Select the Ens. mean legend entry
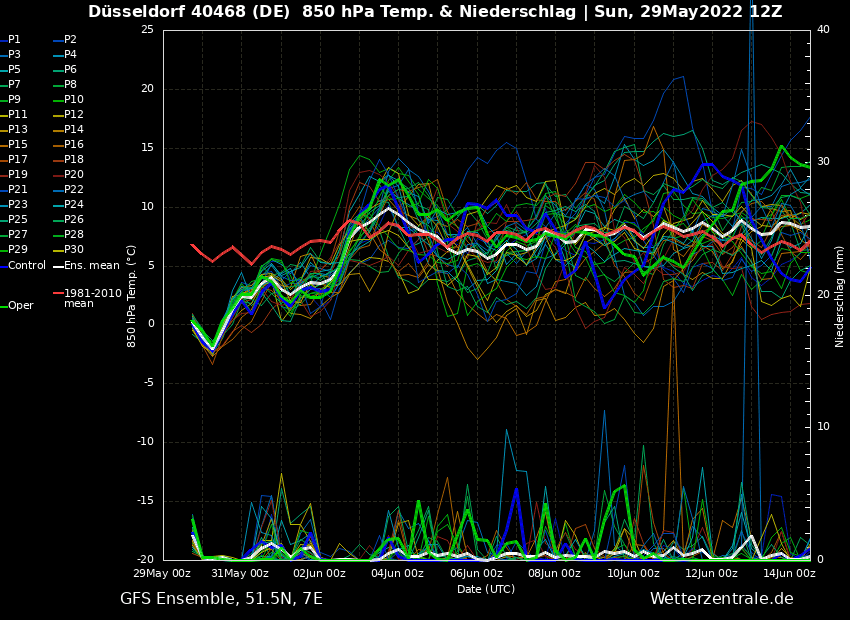 click(91, 265)
